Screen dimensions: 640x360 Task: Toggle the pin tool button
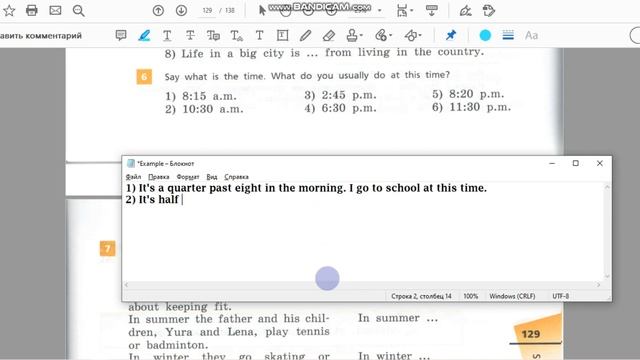click(451, 36)
